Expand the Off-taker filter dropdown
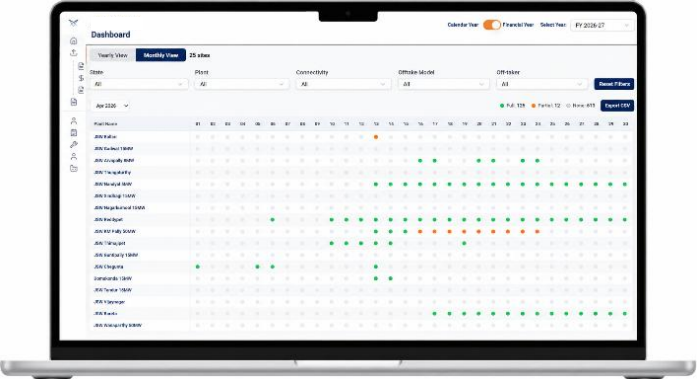The width and height of the screenshot is (697, 379). [x=542, y=84]
